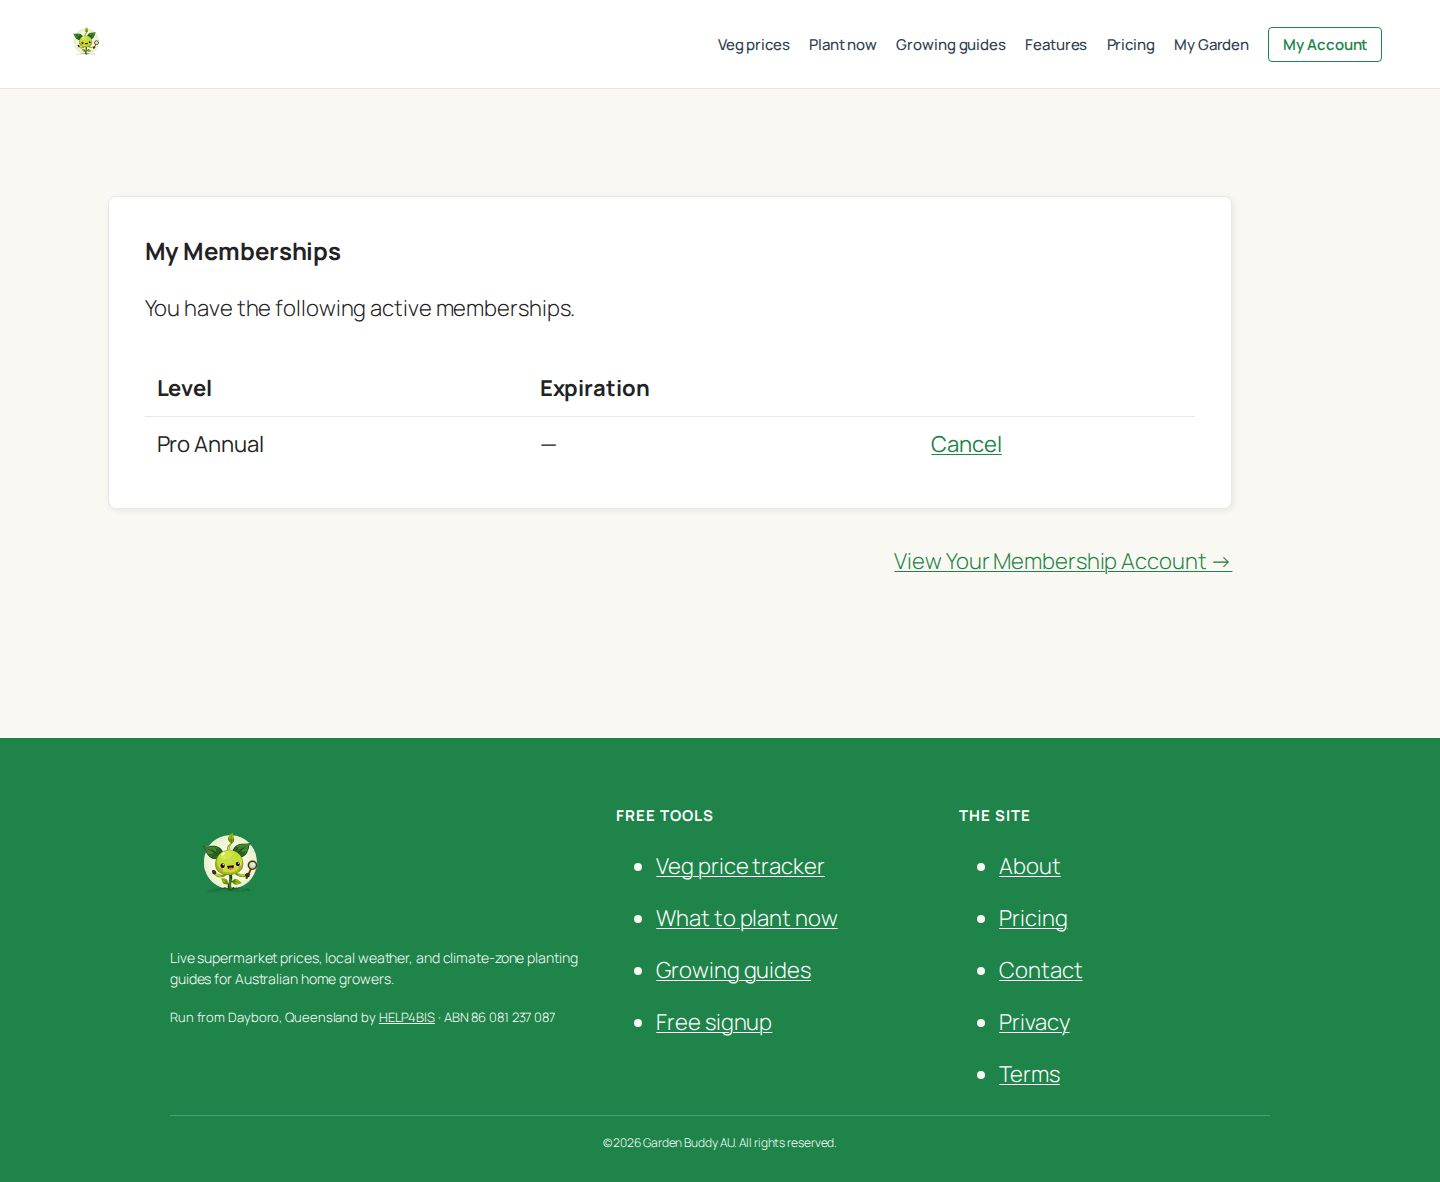Click the Free signup link
1440x1182 pixels.
(x=713, y=1022)
